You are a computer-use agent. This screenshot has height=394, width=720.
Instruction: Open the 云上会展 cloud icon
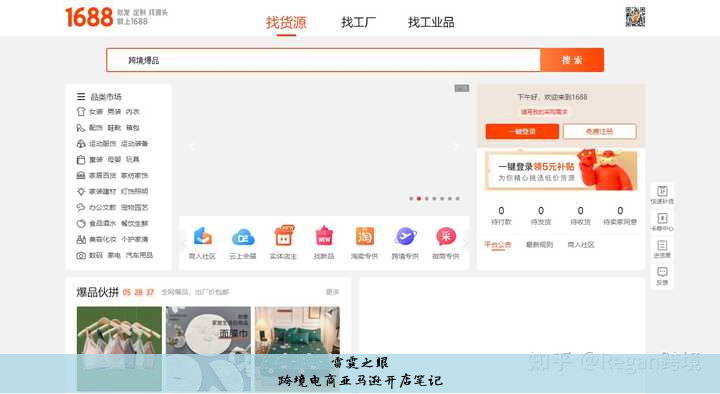point(243,237)
